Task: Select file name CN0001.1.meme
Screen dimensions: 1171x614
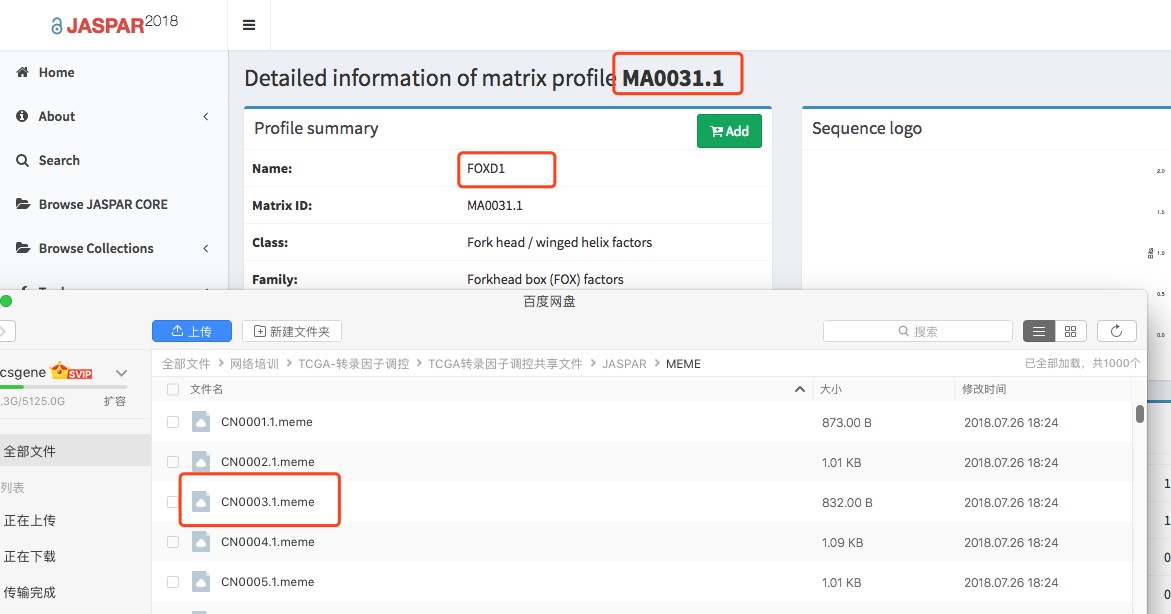Action: point(267,422)
